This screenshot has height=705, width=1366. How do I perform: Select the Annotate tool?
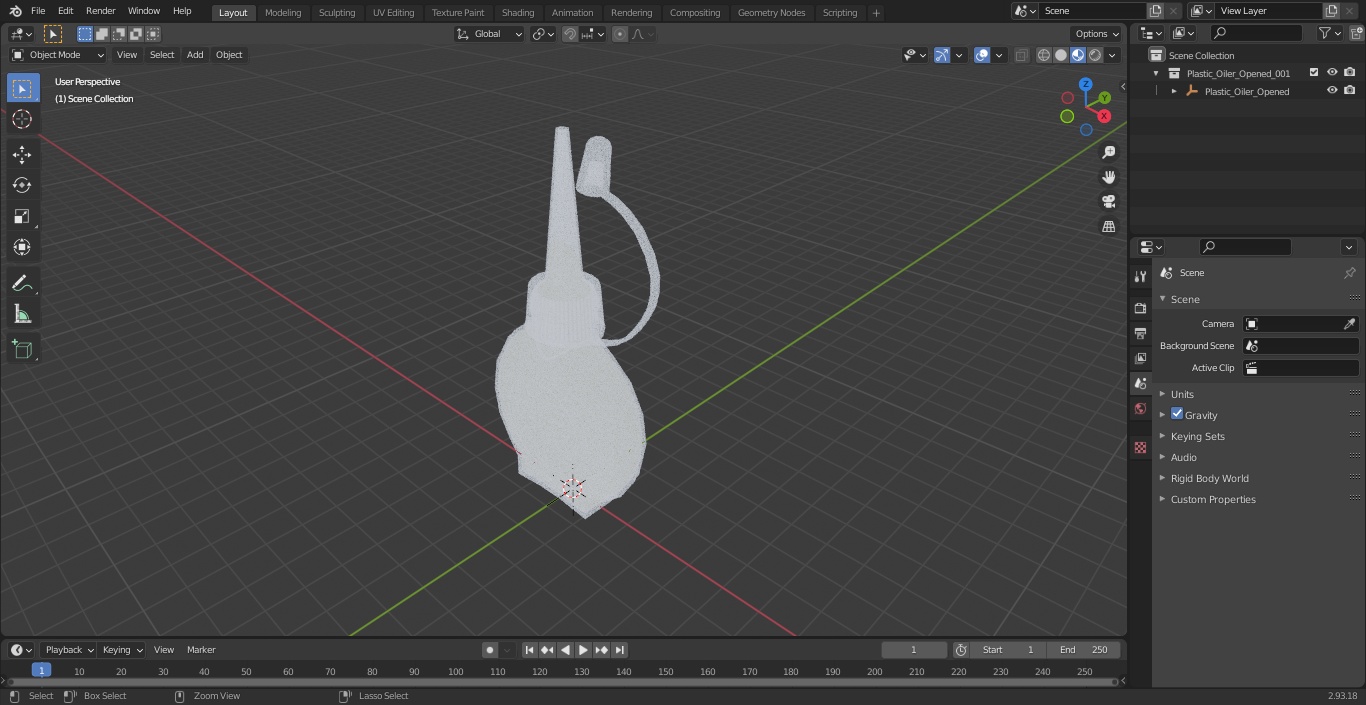pyautogui.click(x=22, y=283)
